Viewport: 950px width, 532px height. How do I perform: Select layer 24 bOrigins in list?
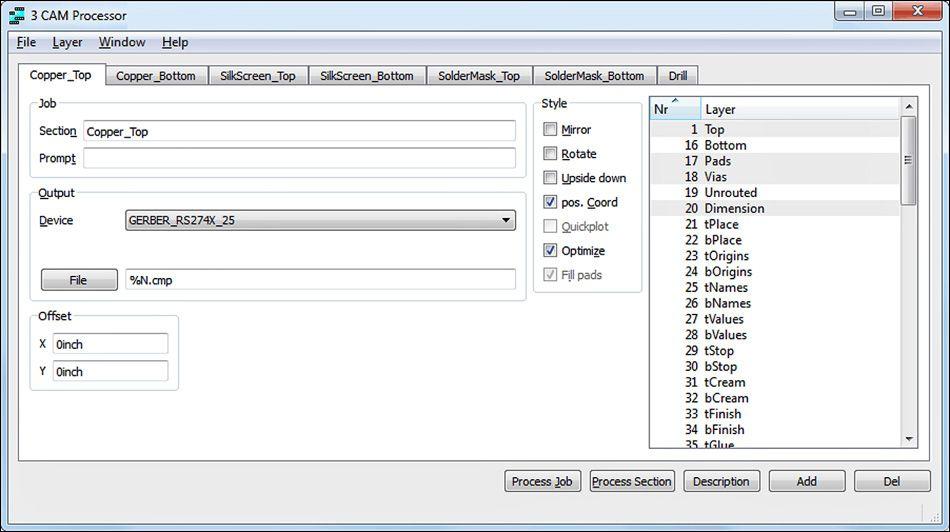(776, 271)
